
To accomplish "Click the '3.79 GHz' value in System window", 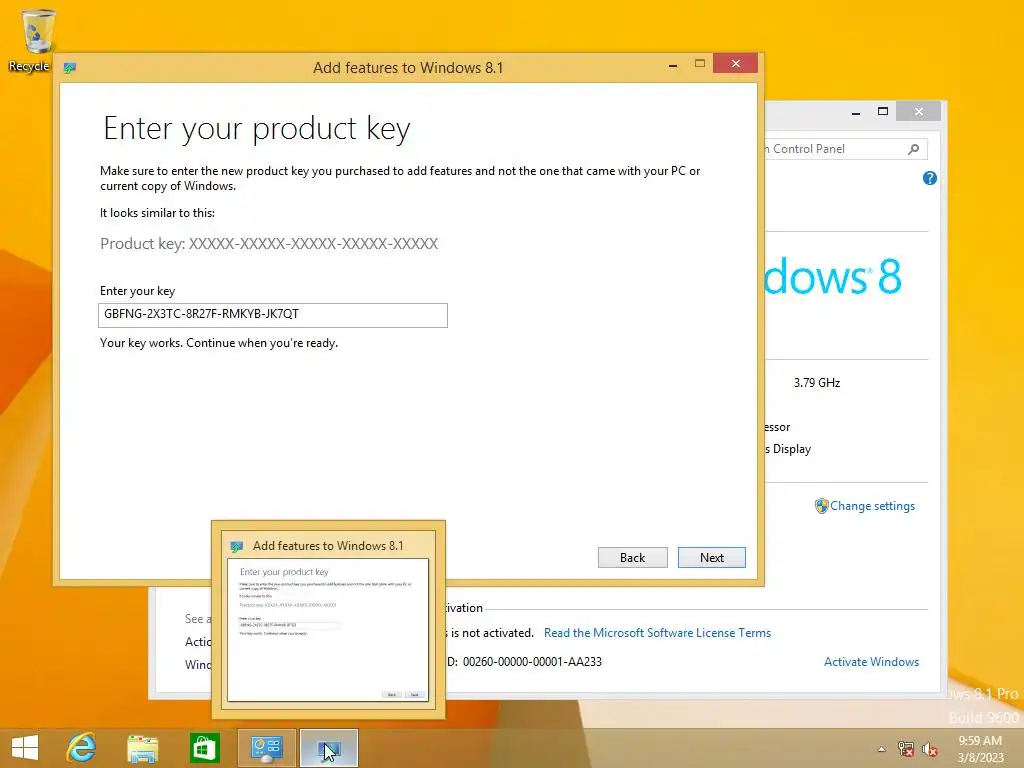I will coord(817,383).
